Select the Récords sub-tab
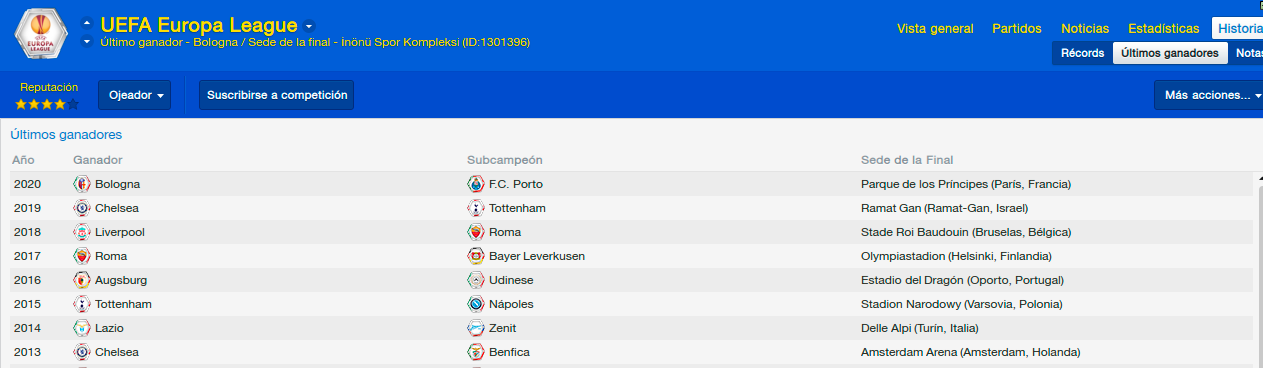This screenshot has height=368, width=1263. [x=1082, y=53]
